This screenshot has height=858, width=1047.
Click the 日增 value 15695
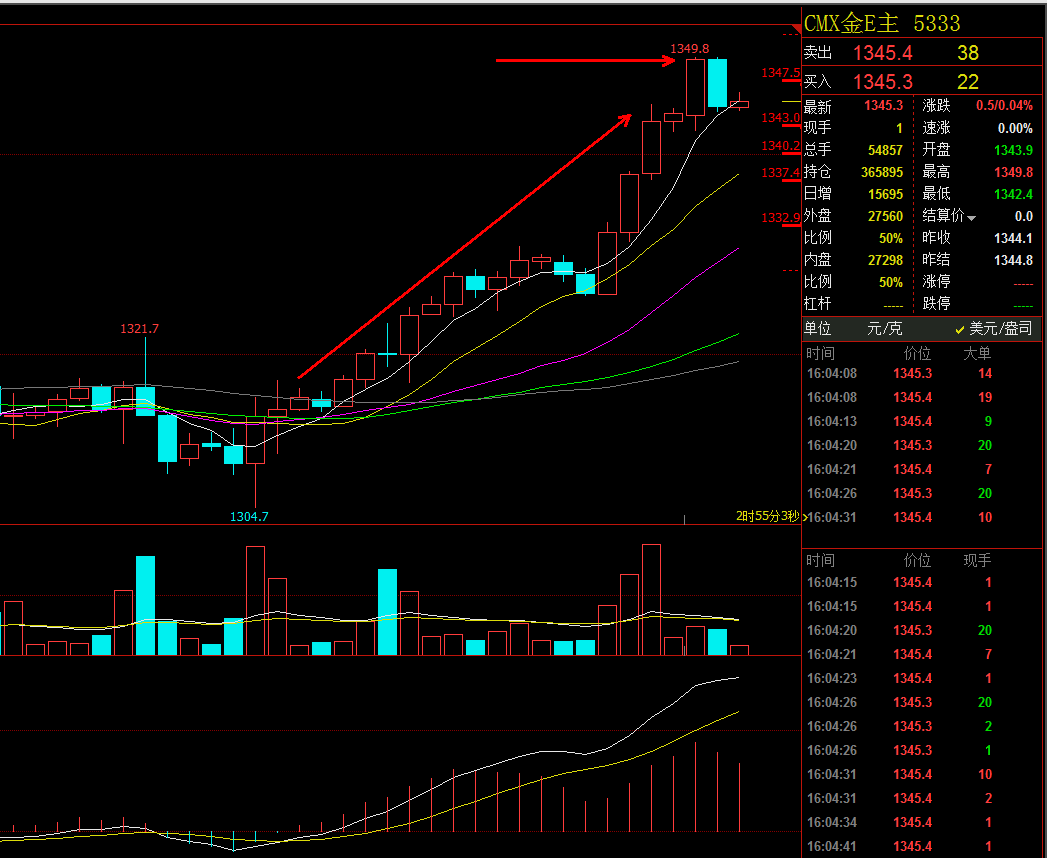coord(885,194)
